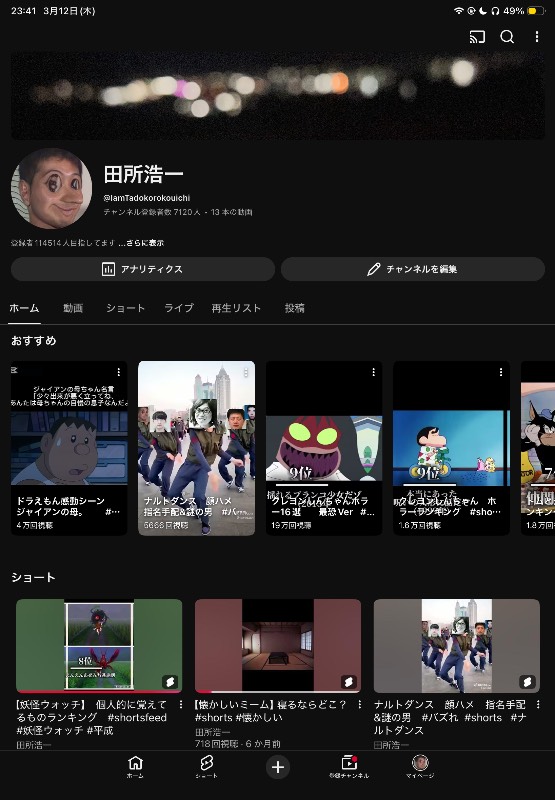Tap the plus create button

(x=278, y=767)
